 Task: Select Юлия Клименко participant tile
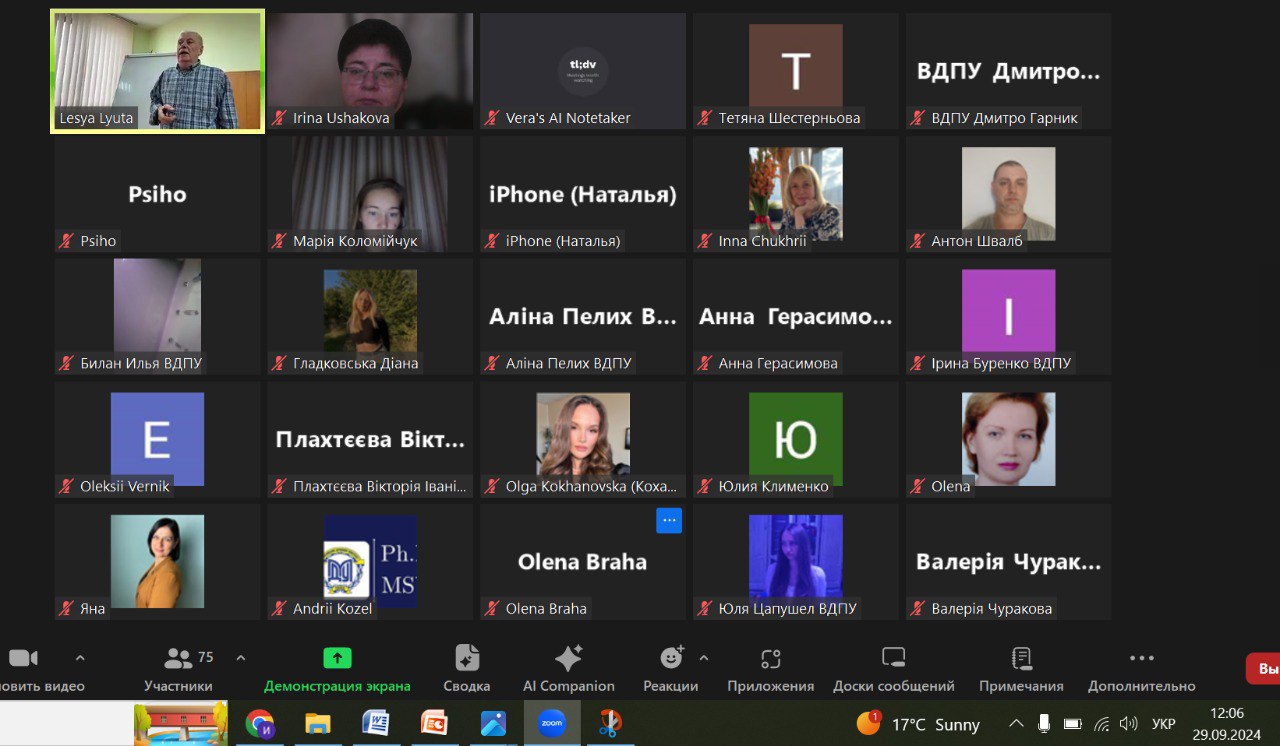[796, 439]
